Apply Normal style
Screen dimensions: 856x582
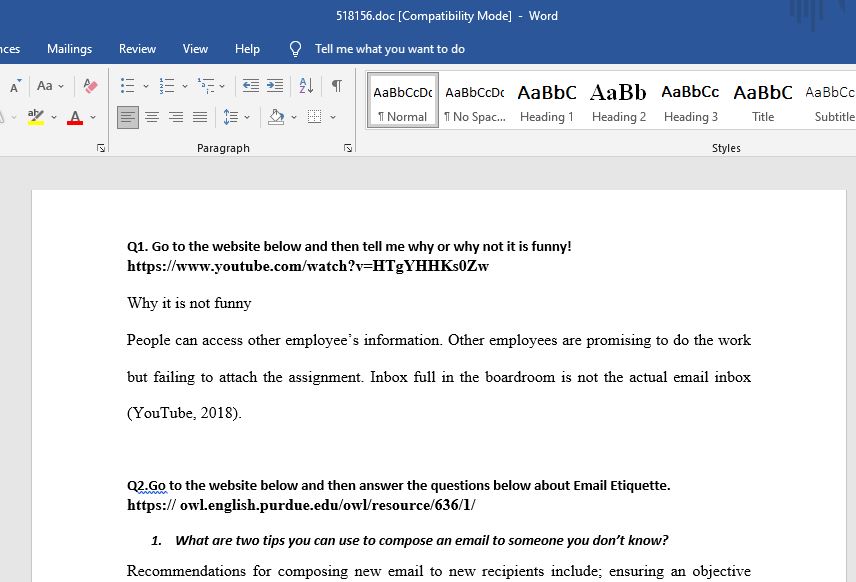tap(403, 100)
